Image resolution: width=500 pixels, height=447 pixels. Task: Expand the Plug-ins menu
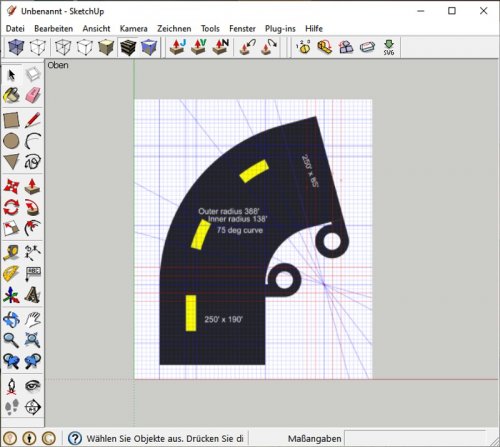click(x=280, y=29)
